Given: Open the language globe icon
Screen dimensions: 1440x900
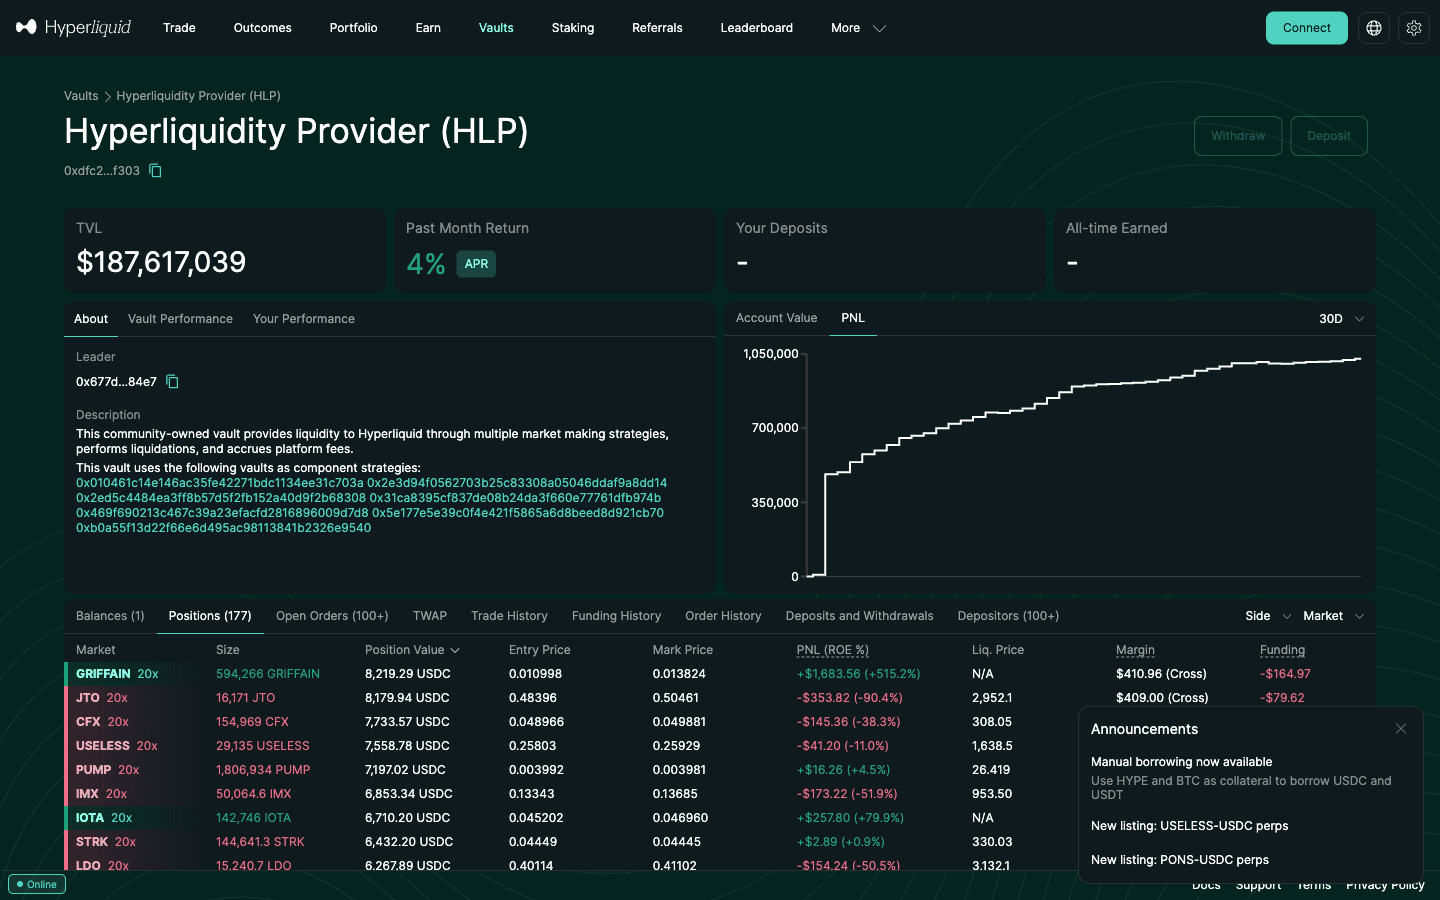Looking at the screenshot, I should 1374,28.
